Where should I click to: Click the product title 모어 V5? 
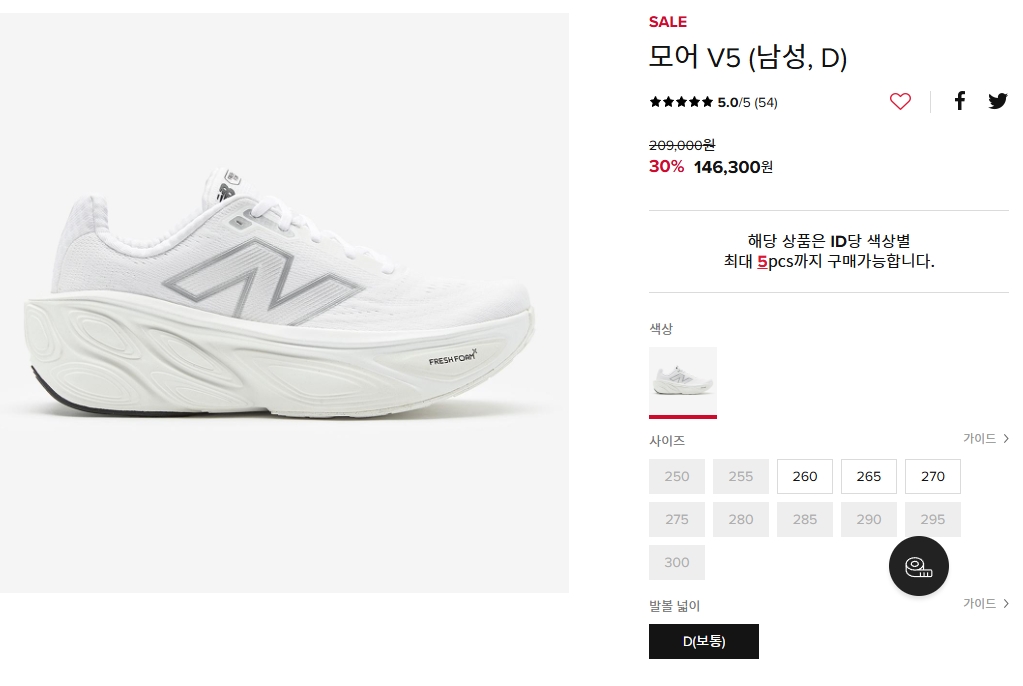(748, 58)
